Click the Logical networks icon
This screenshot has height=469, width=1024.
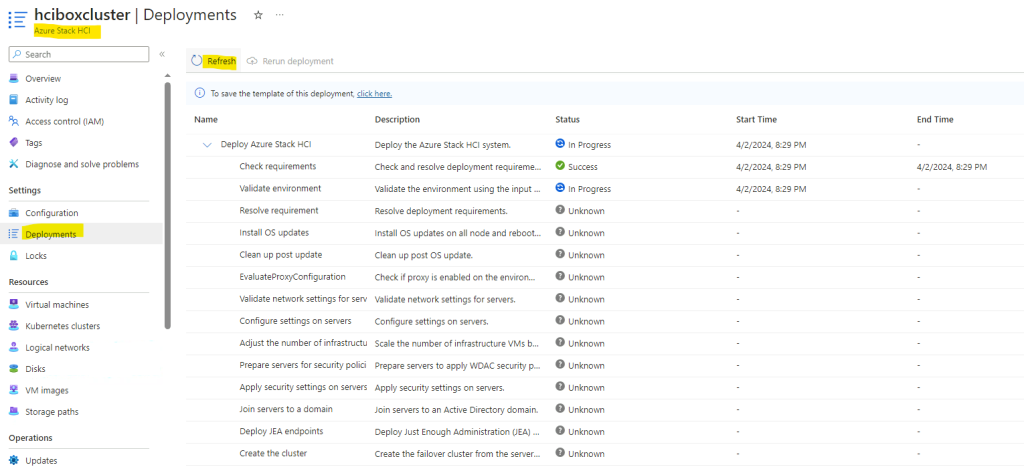[14, 348]
